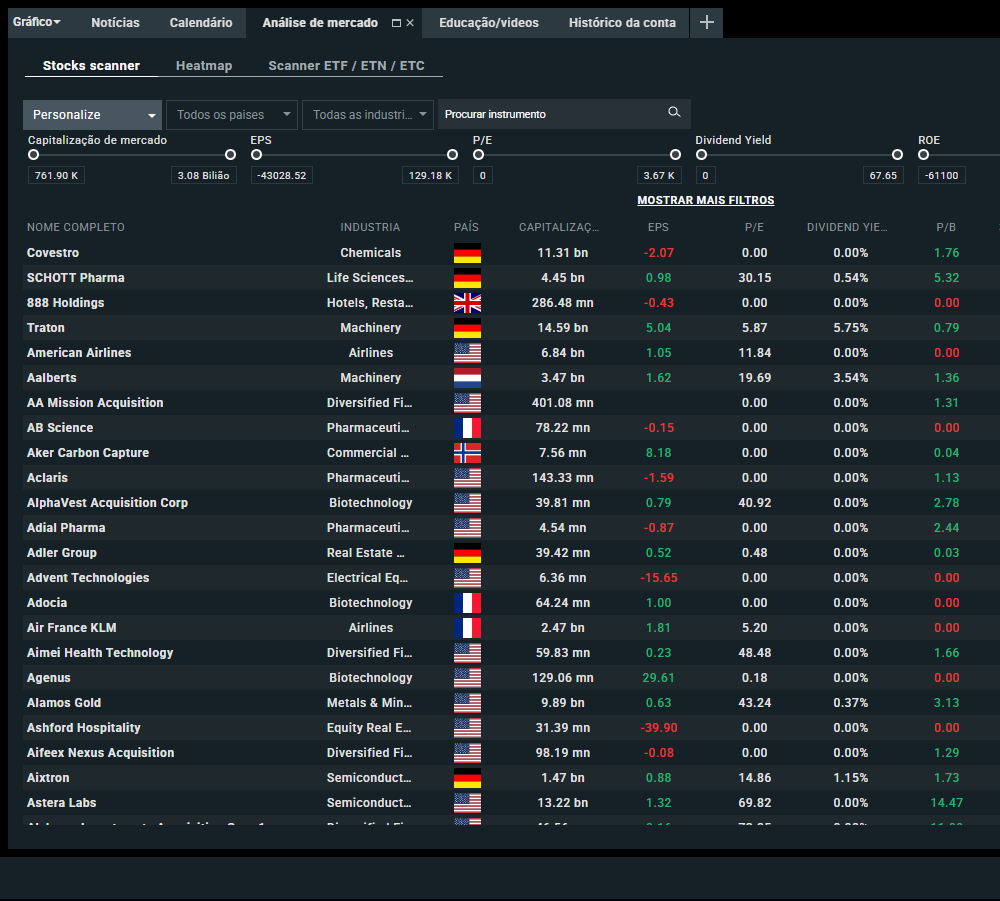Detach the Análise de mercado tab window
The image size is (1000, 901).
[396, 23]
